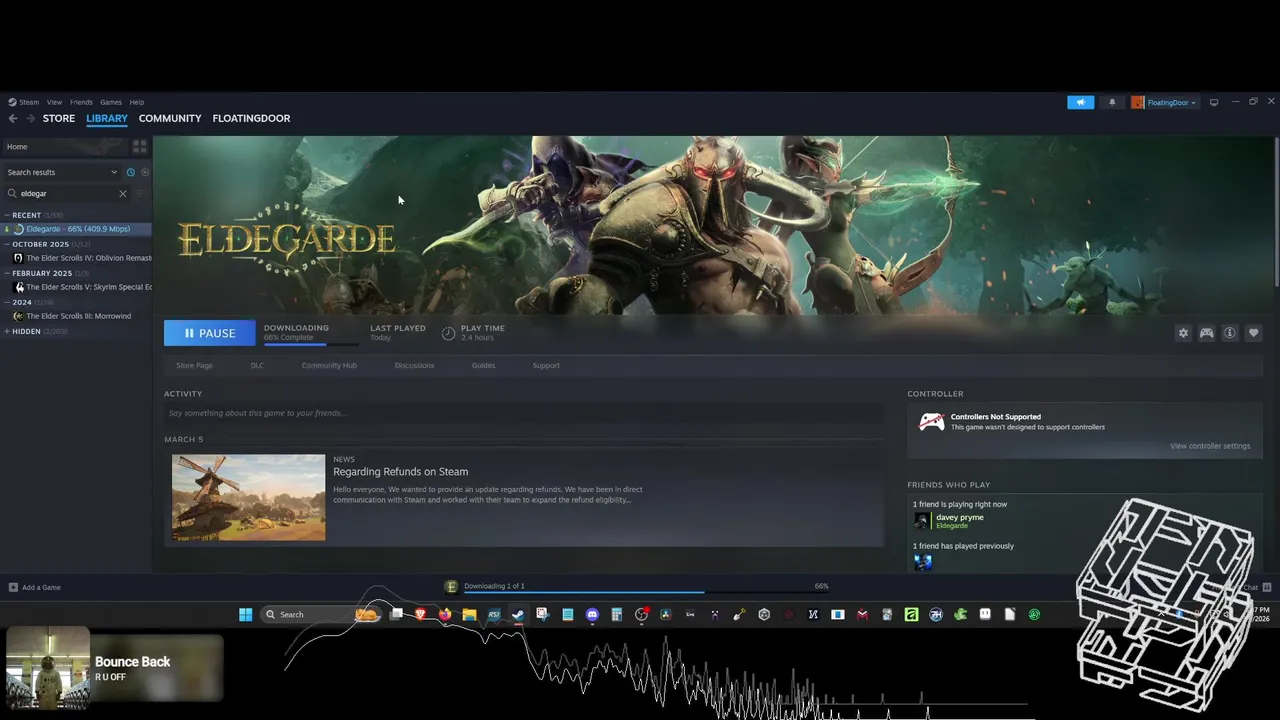
Task: Open View controller settings link
Action: coord(1210,446)
